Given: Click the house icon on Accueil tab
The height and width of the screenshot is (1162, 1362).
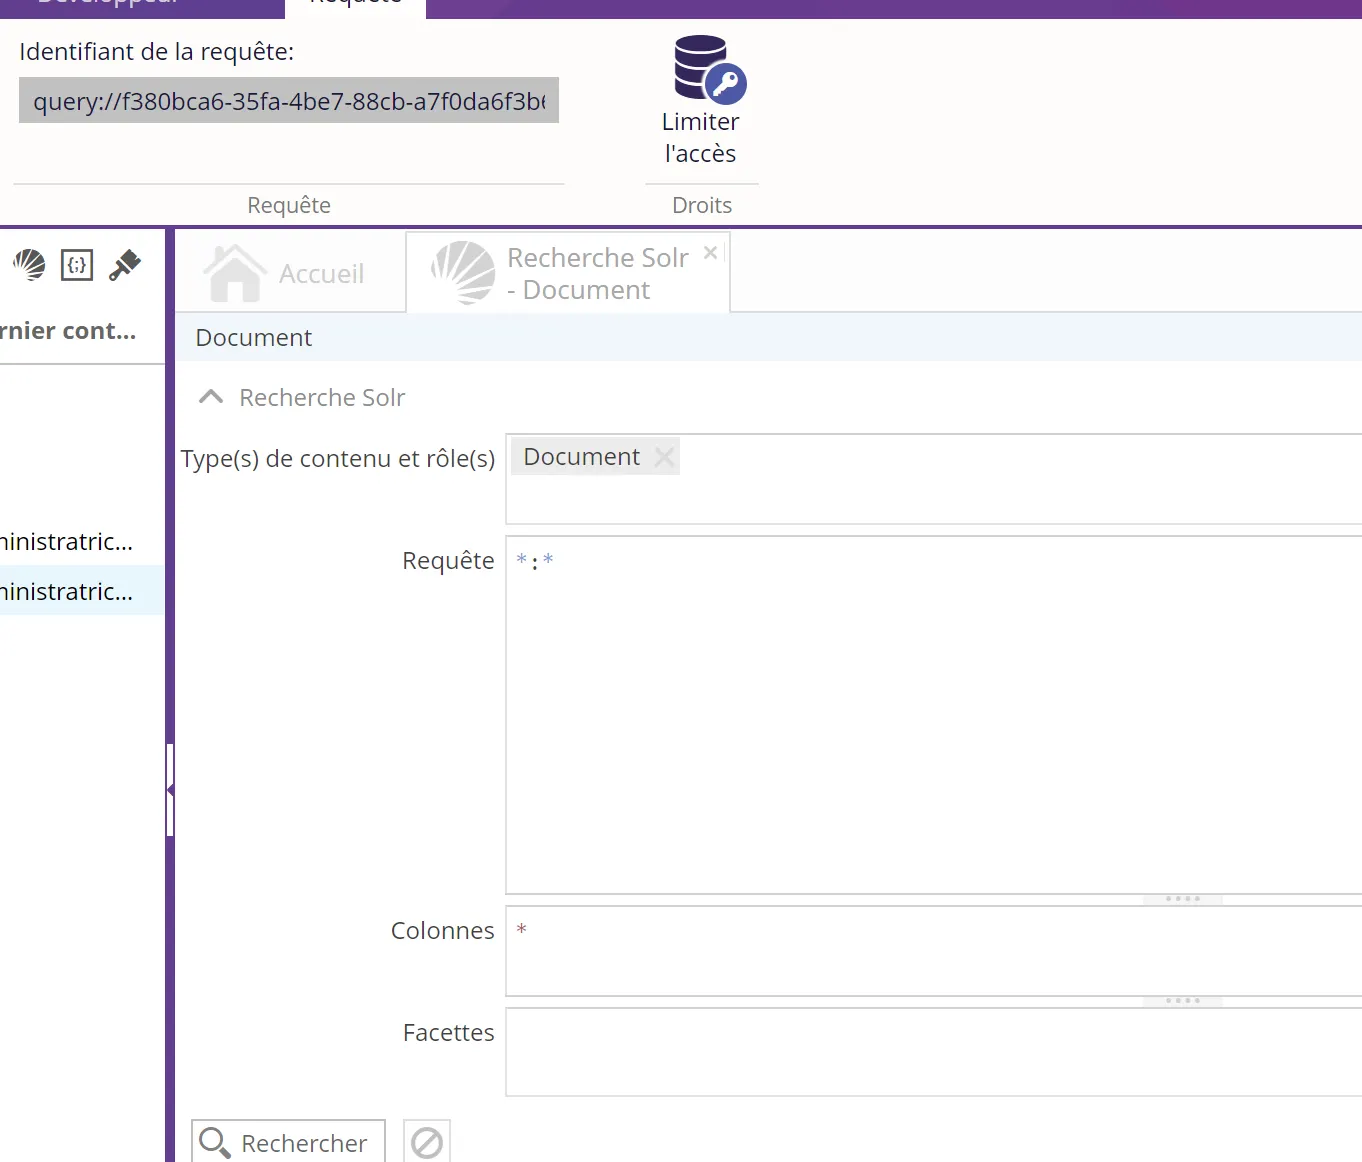Looking at the screenshot, I should (234, 273).
